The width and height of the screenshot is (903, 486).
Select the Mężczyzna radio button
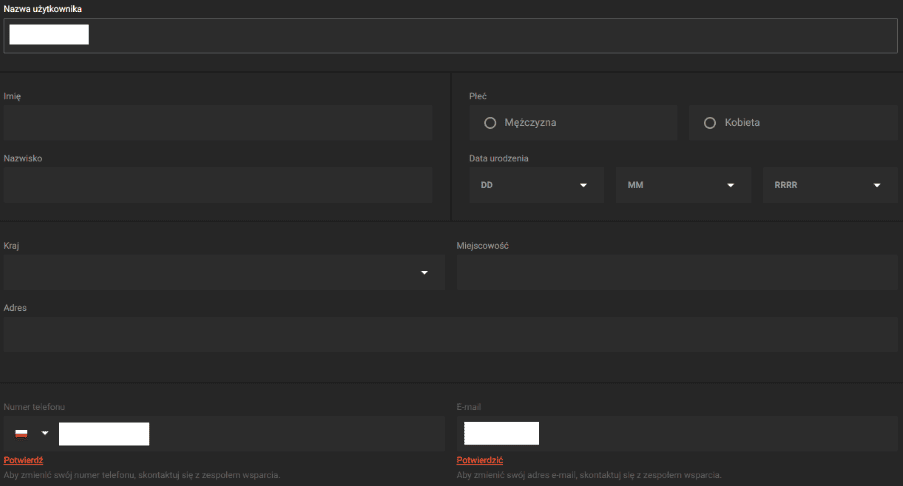click(490, 123)
